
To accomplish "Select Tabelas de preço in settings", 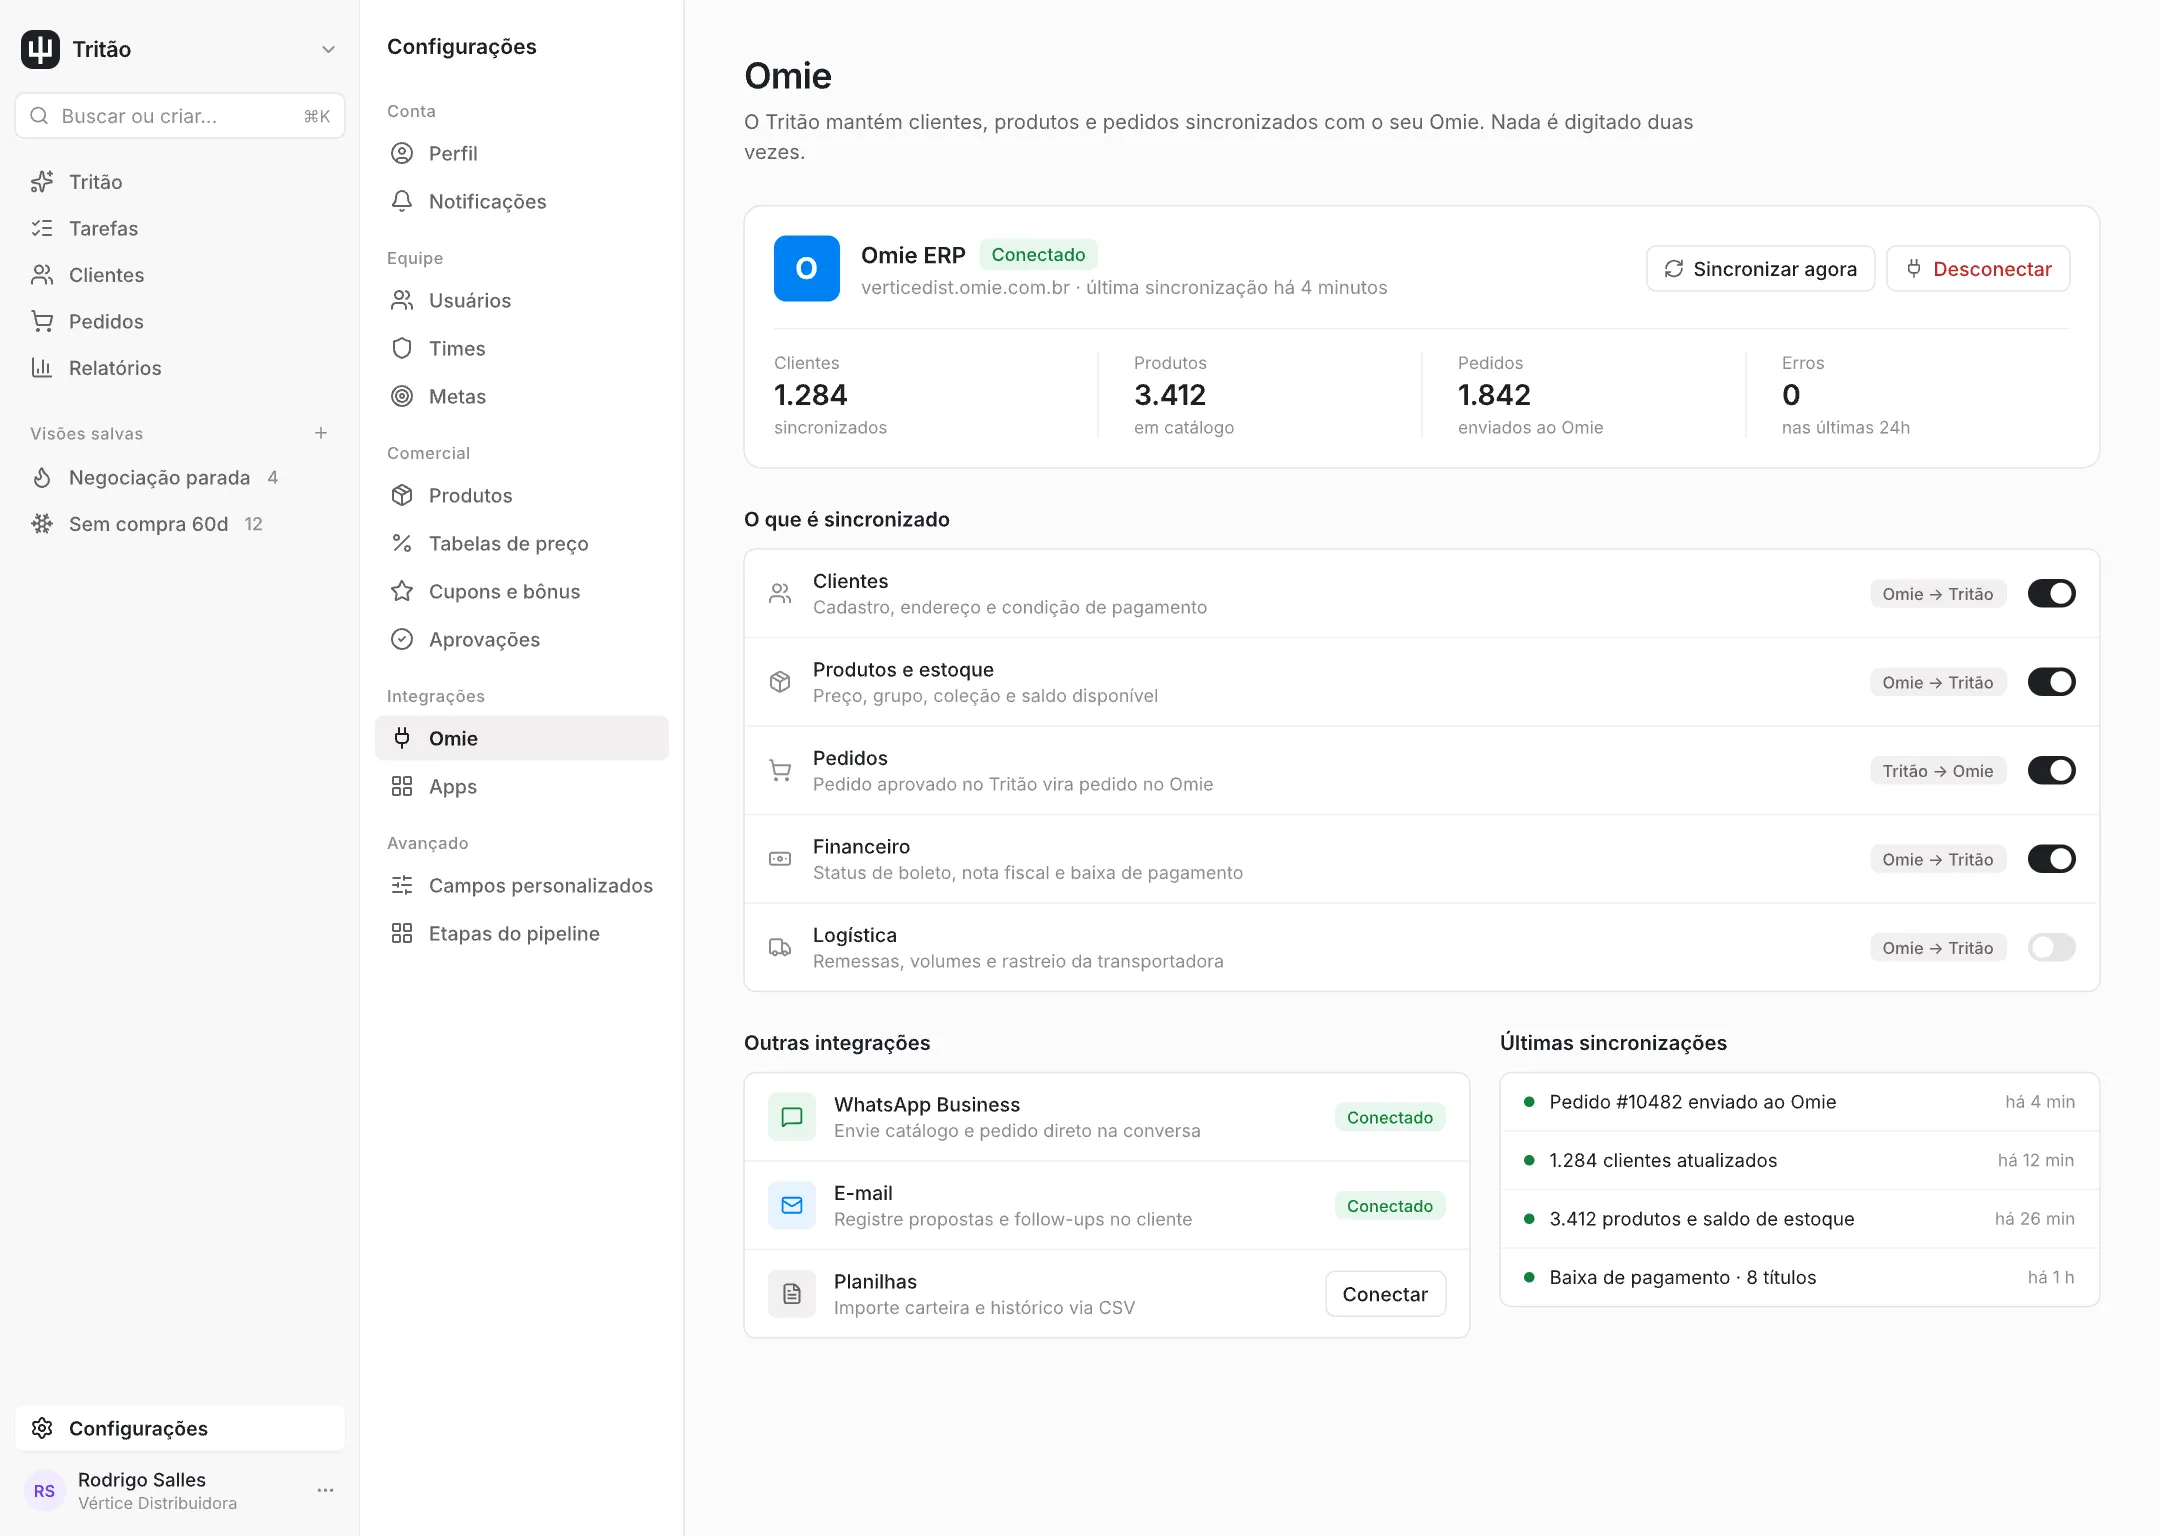I will point(522,543).
